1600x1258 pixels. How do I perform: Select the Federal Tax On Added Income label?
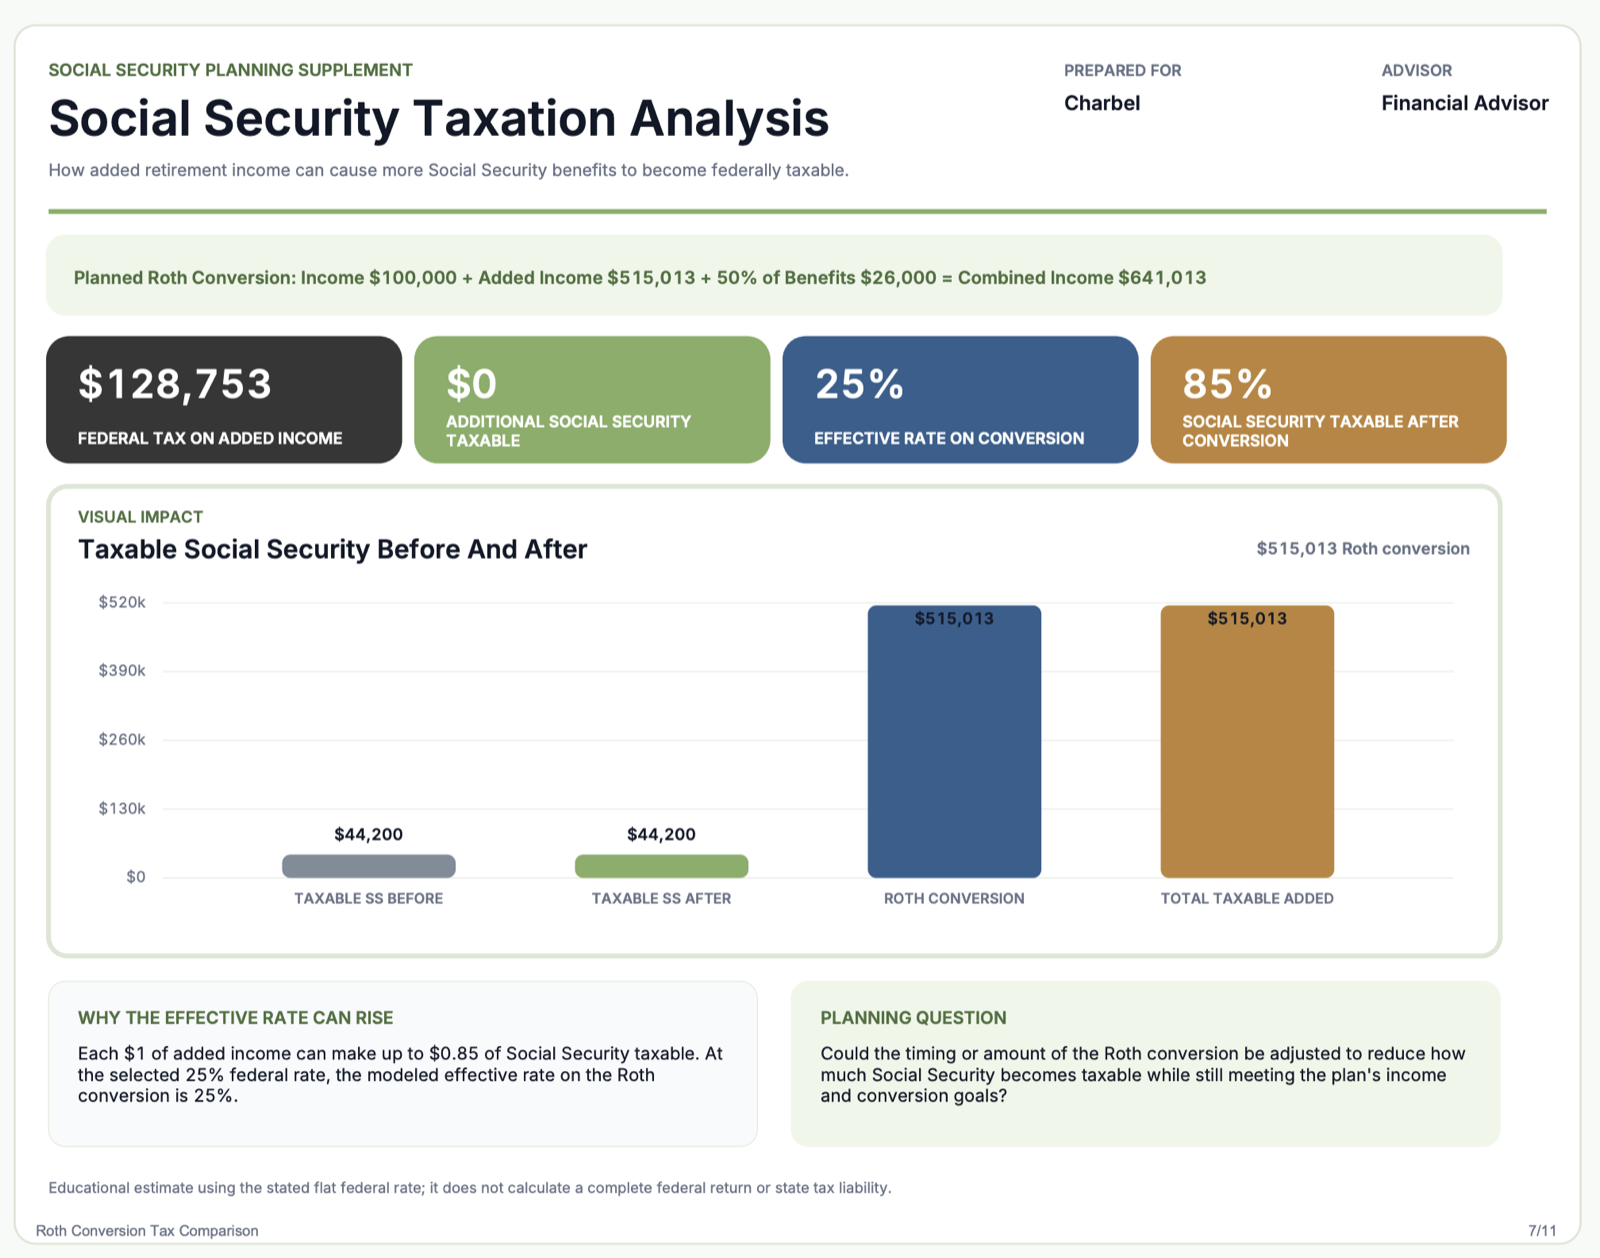click(210, 438)
